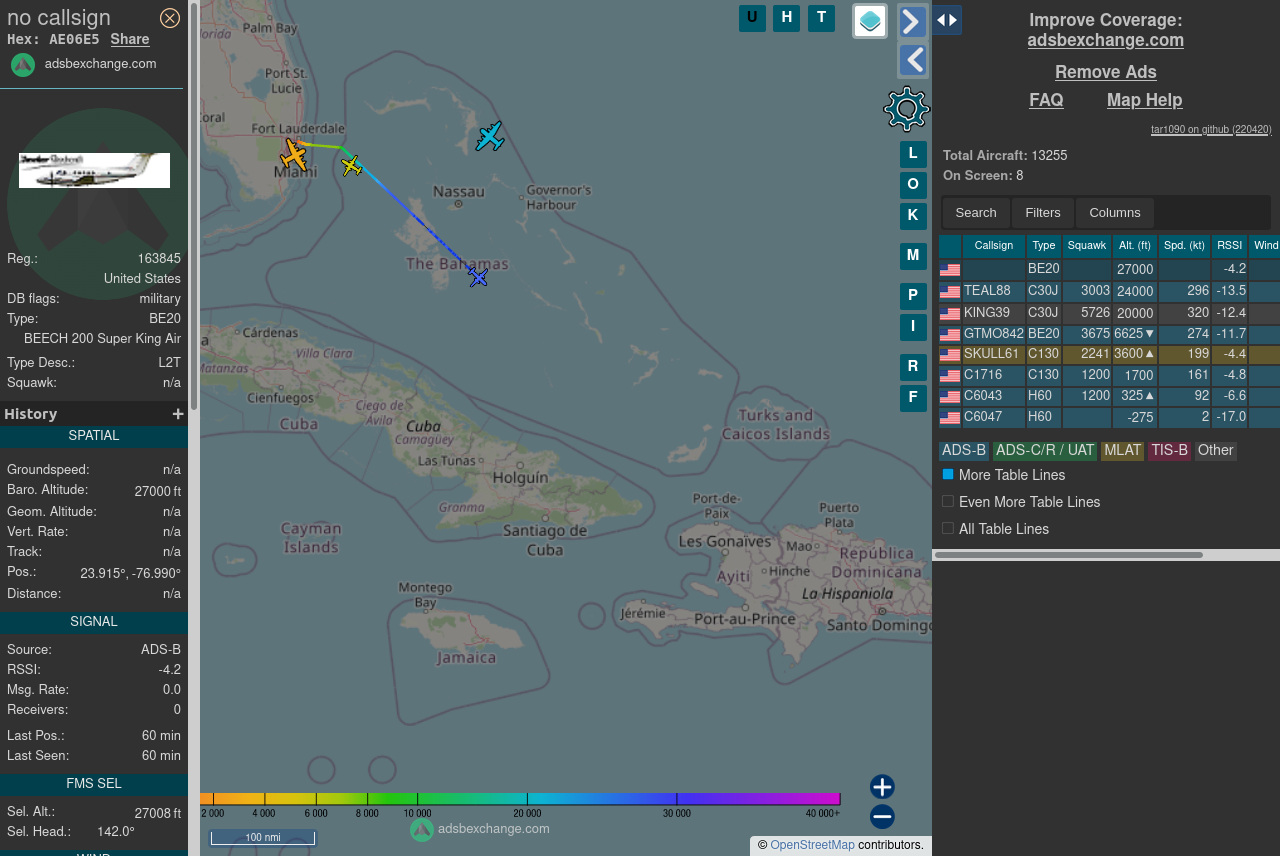The width and height of the screenshot is (1280, 856).
Task: Enable Even More Table Lines checkbox
Action: (x=948, y=501)
